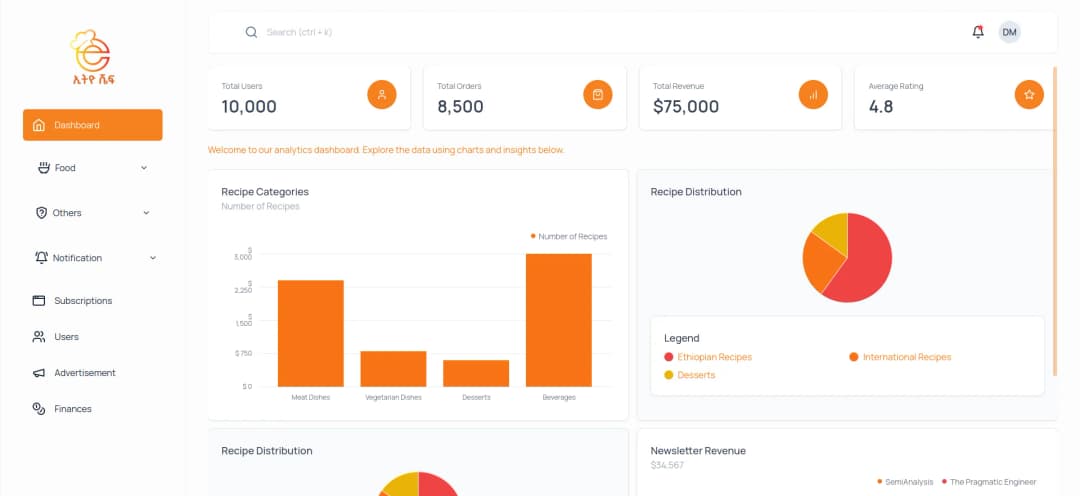Open notifications via top bar bell icon

(x=978, y=32)
